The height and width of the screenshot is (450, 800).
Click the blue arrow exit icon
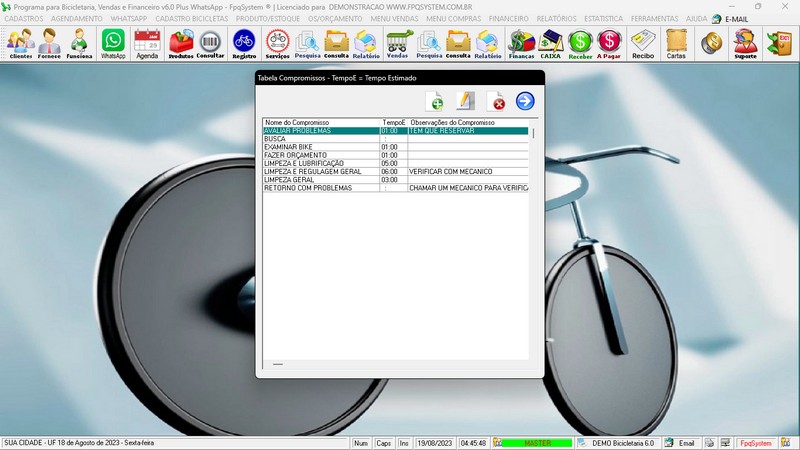[x=525, y=101]
